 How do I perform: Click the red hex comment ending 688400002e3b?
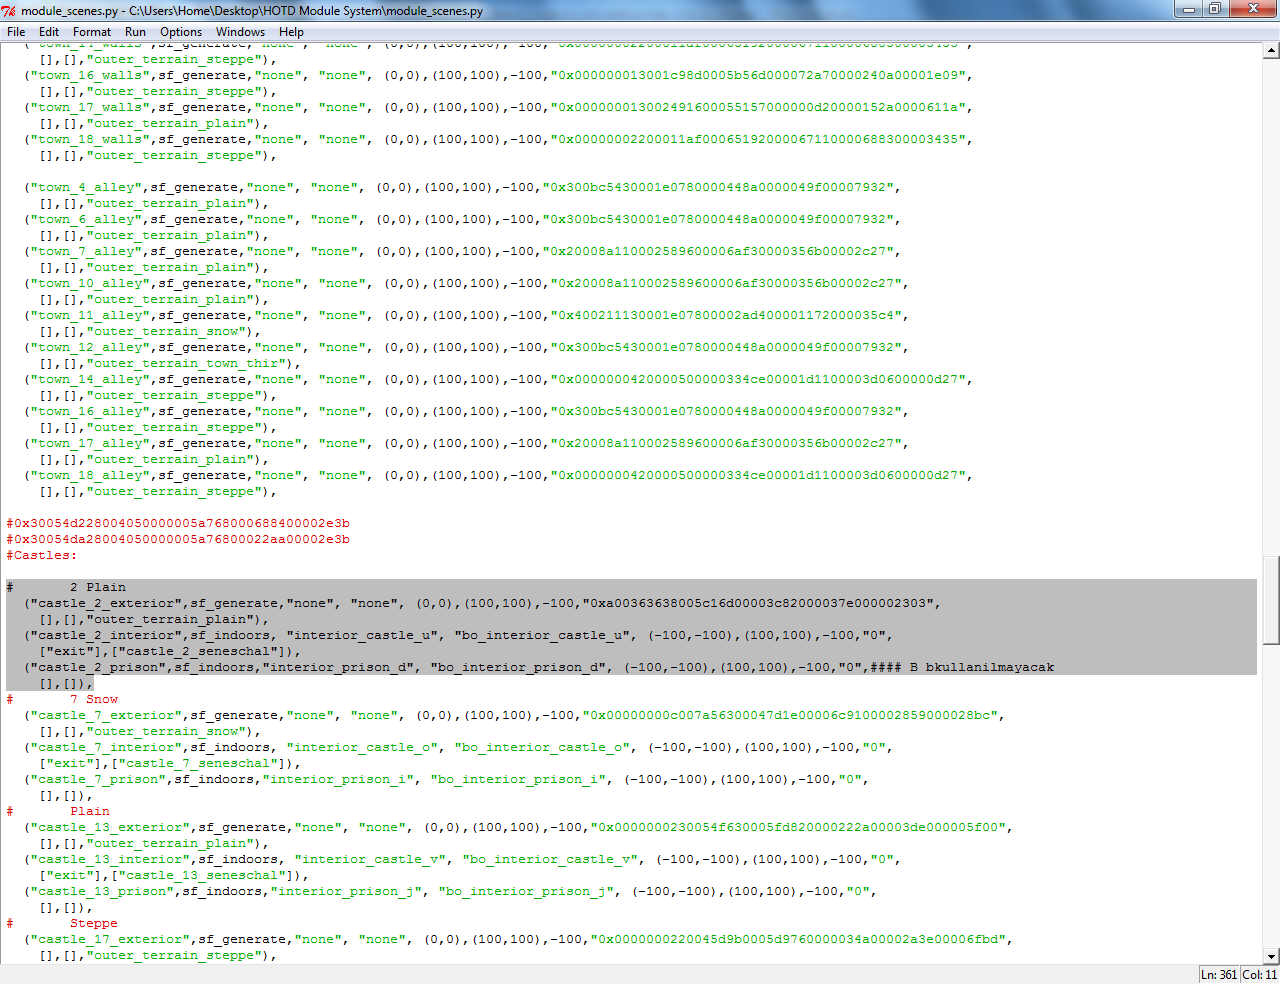pyautogui.click(x=178, y=523)
